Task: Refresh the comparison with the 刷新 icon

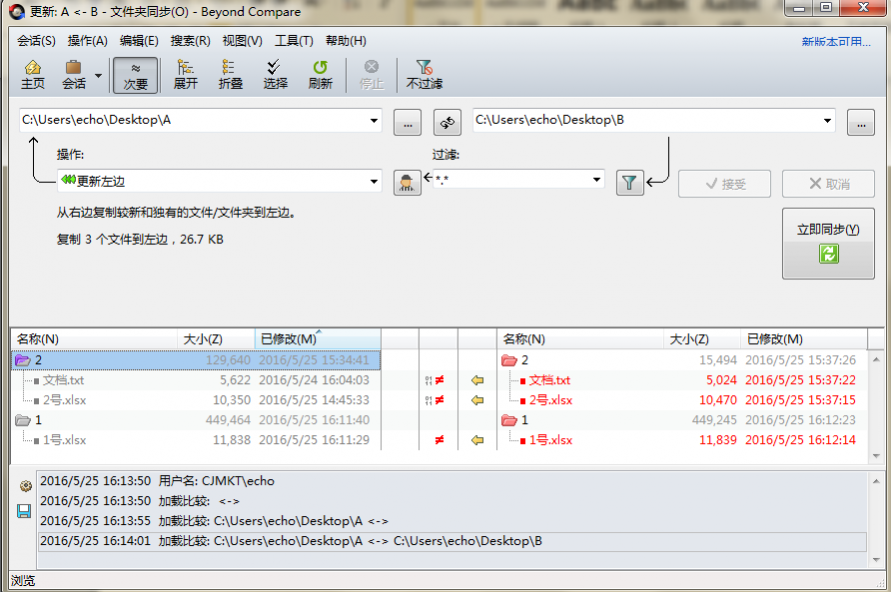Action: pos(319,73)
